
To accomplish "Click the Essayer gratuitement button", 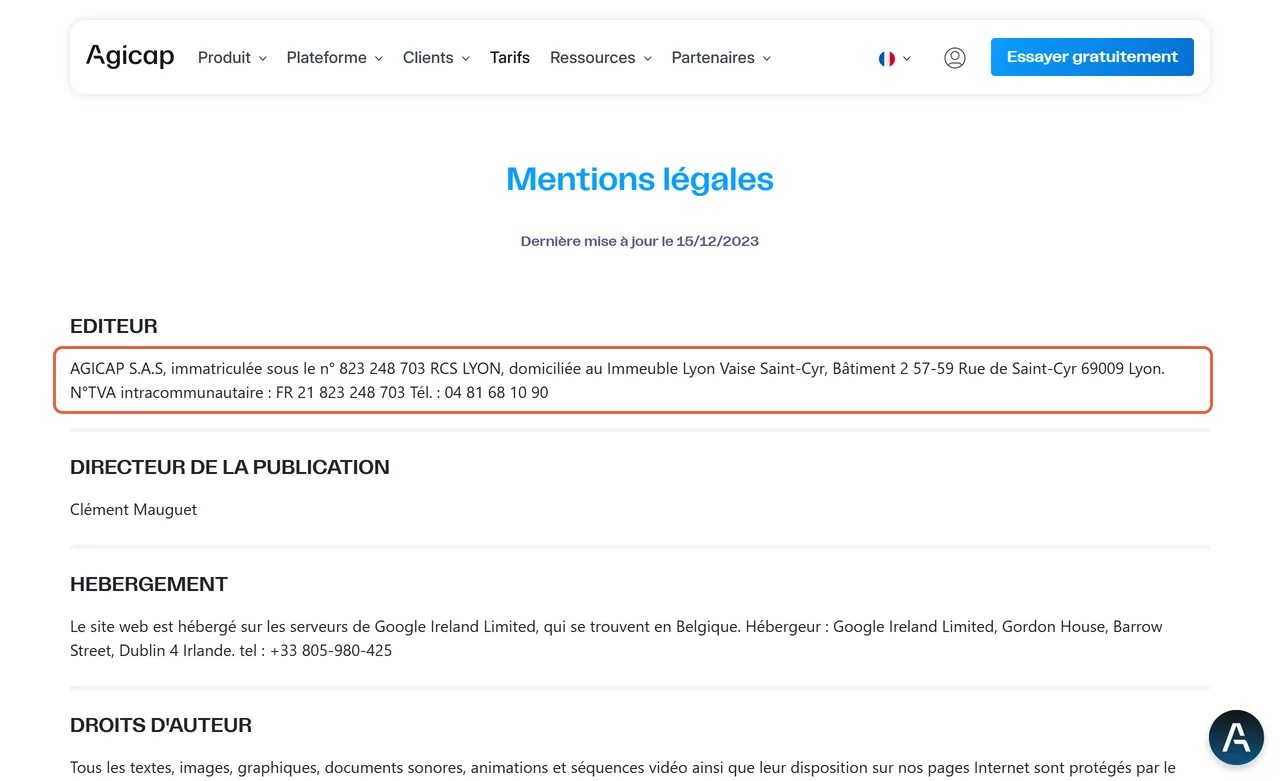I will pos(1092,57).
